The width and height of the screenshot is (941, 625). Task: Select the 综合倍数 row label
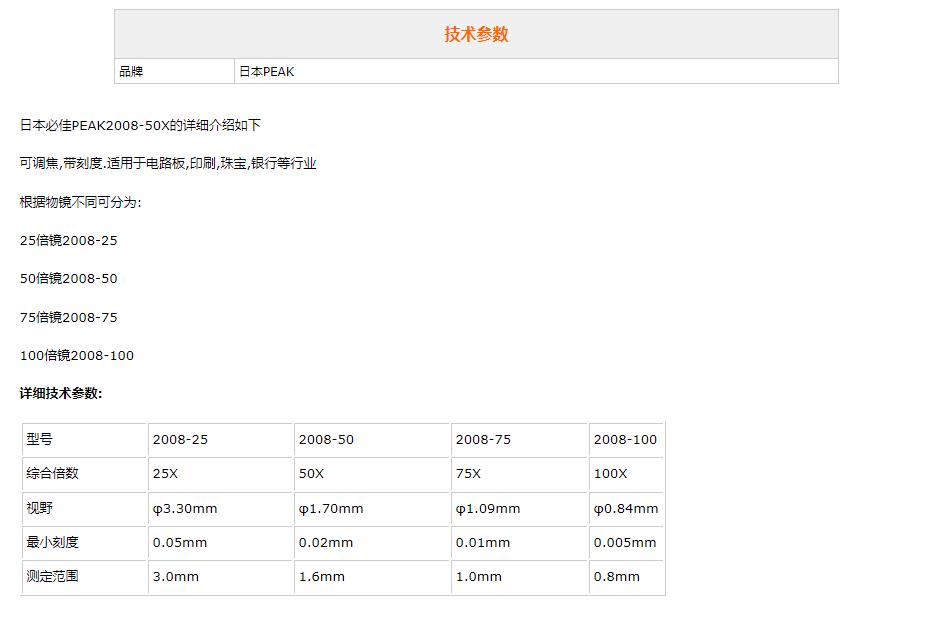(x=52, y=473)
